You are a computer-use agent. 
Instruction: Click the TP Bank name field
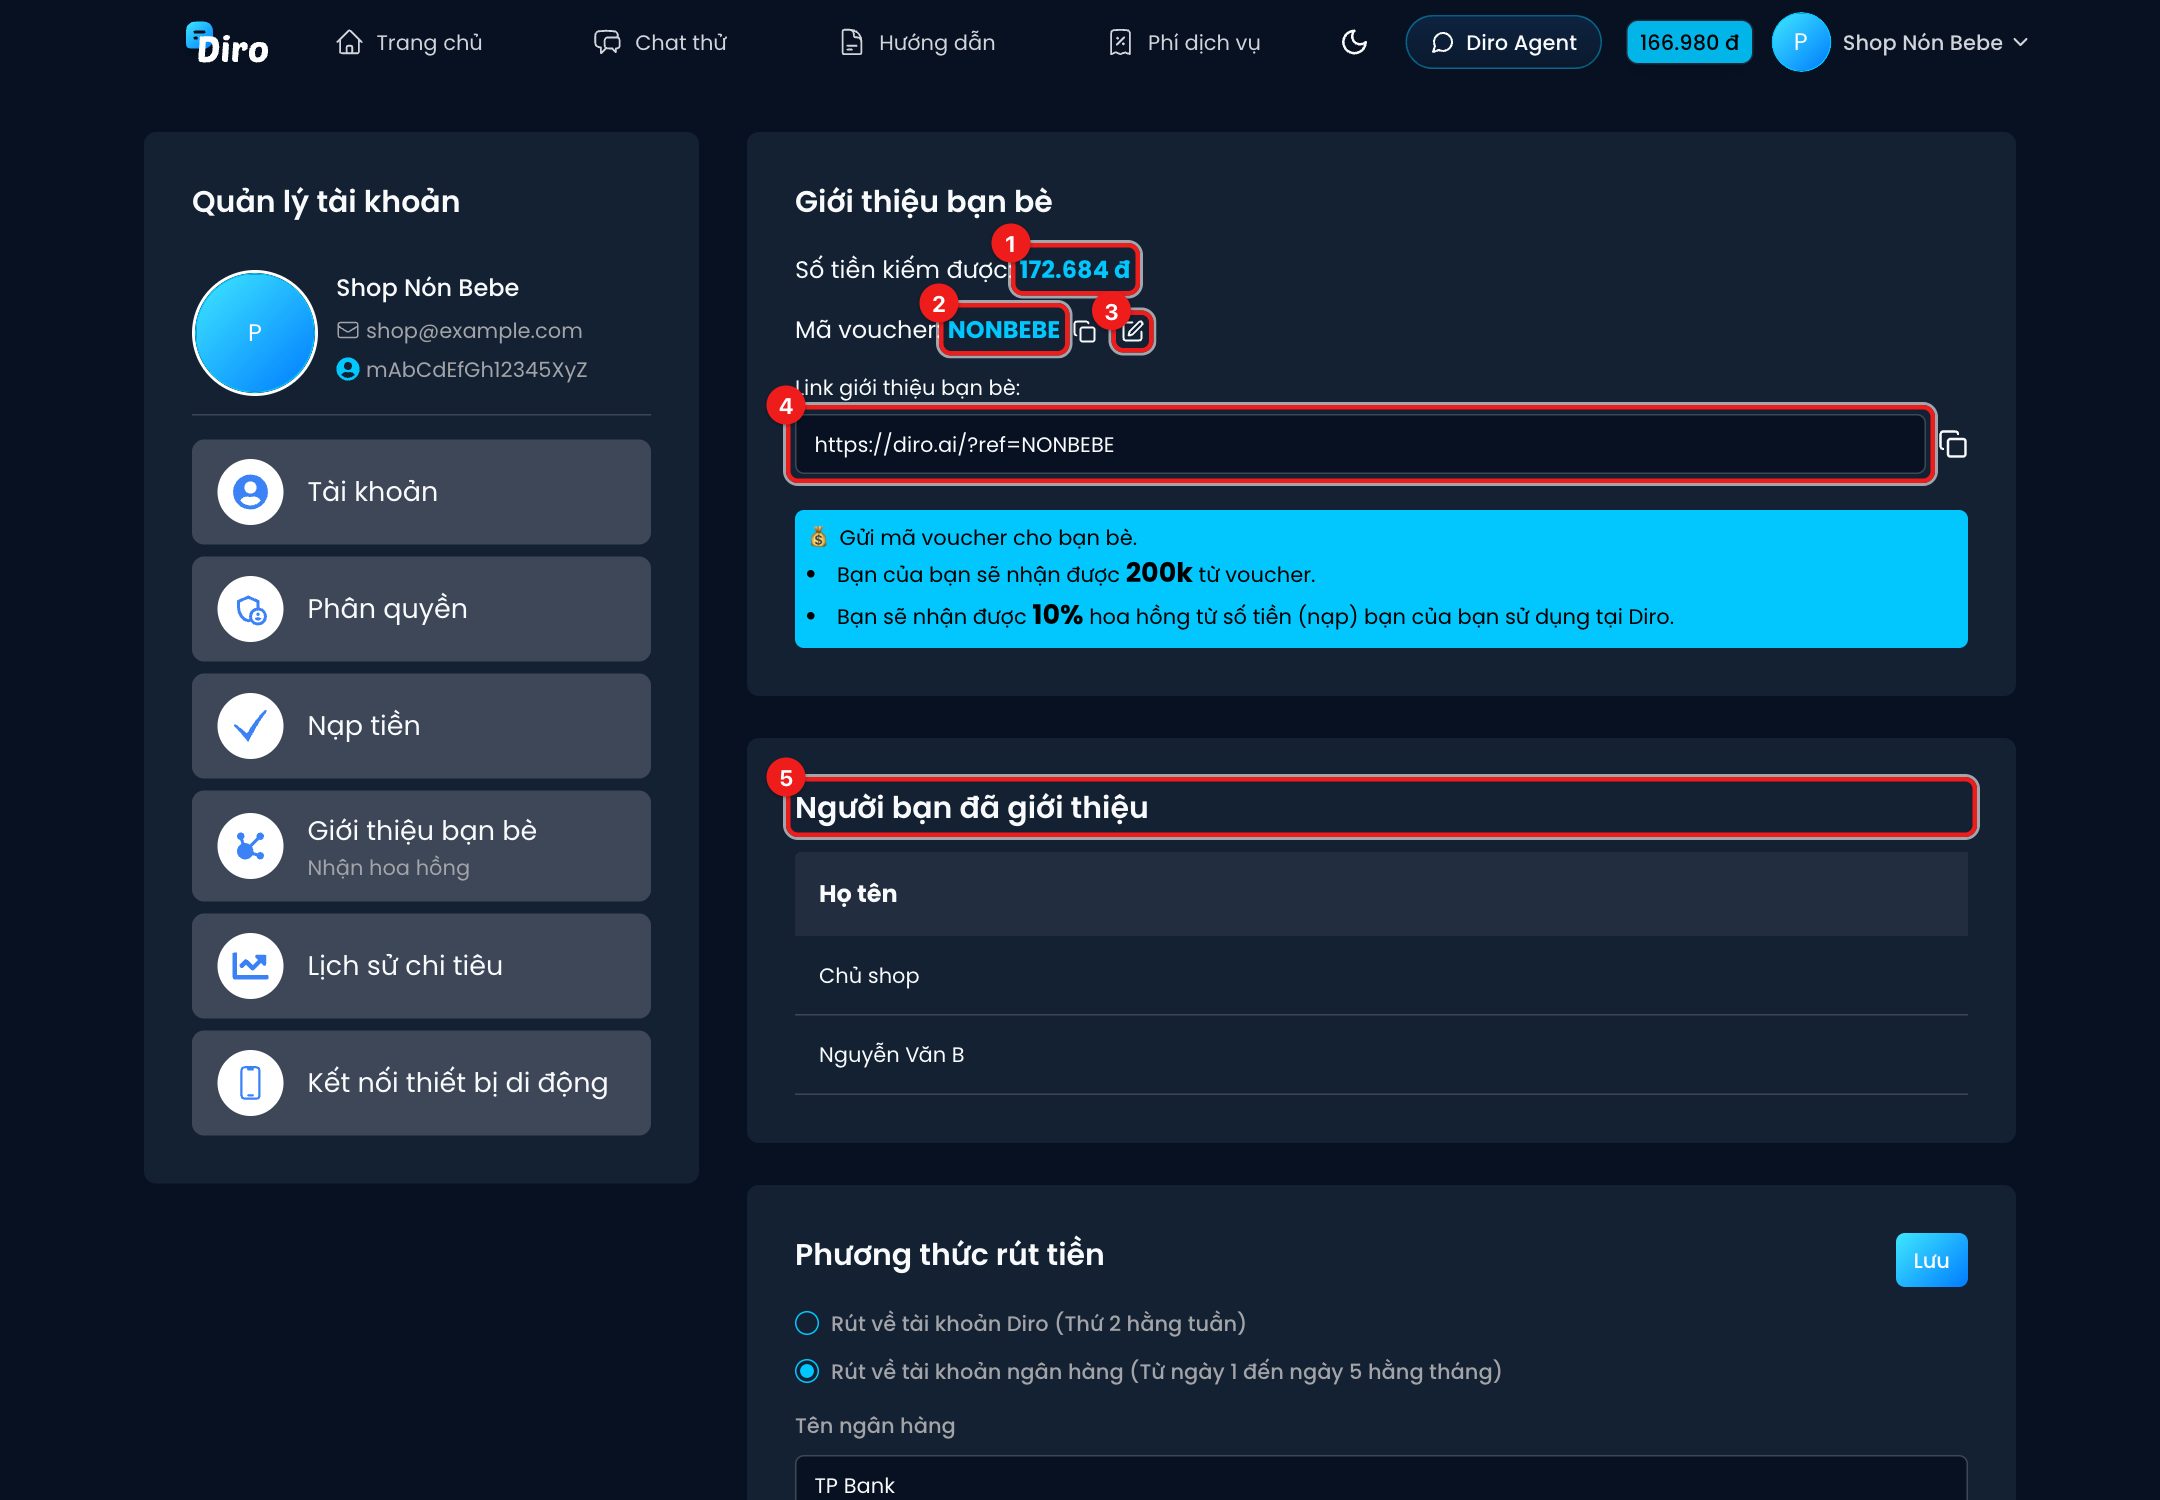click(1380, 1479)
